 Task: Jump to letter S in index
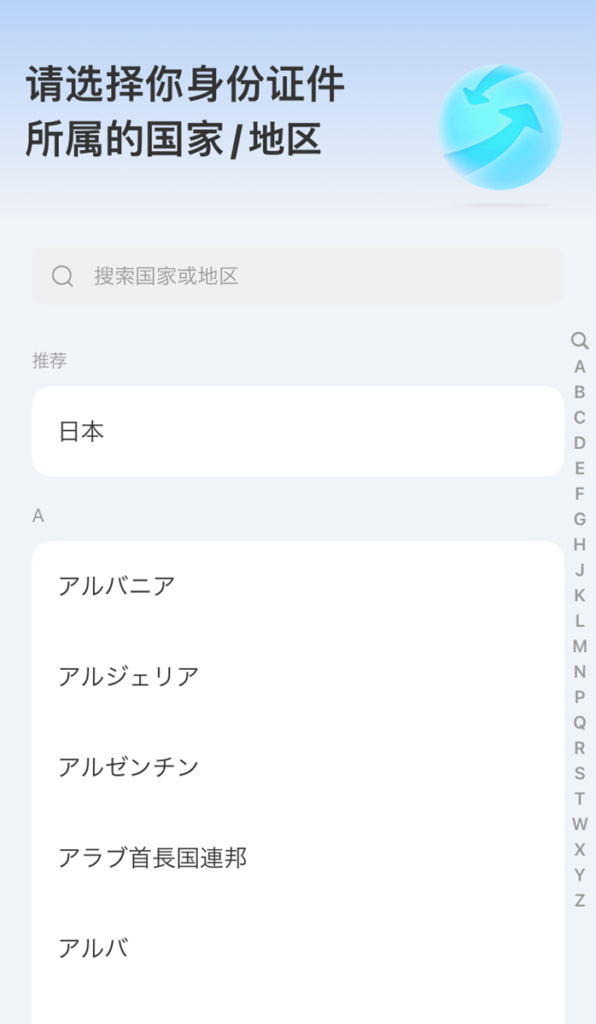click(x=580, y=773)
